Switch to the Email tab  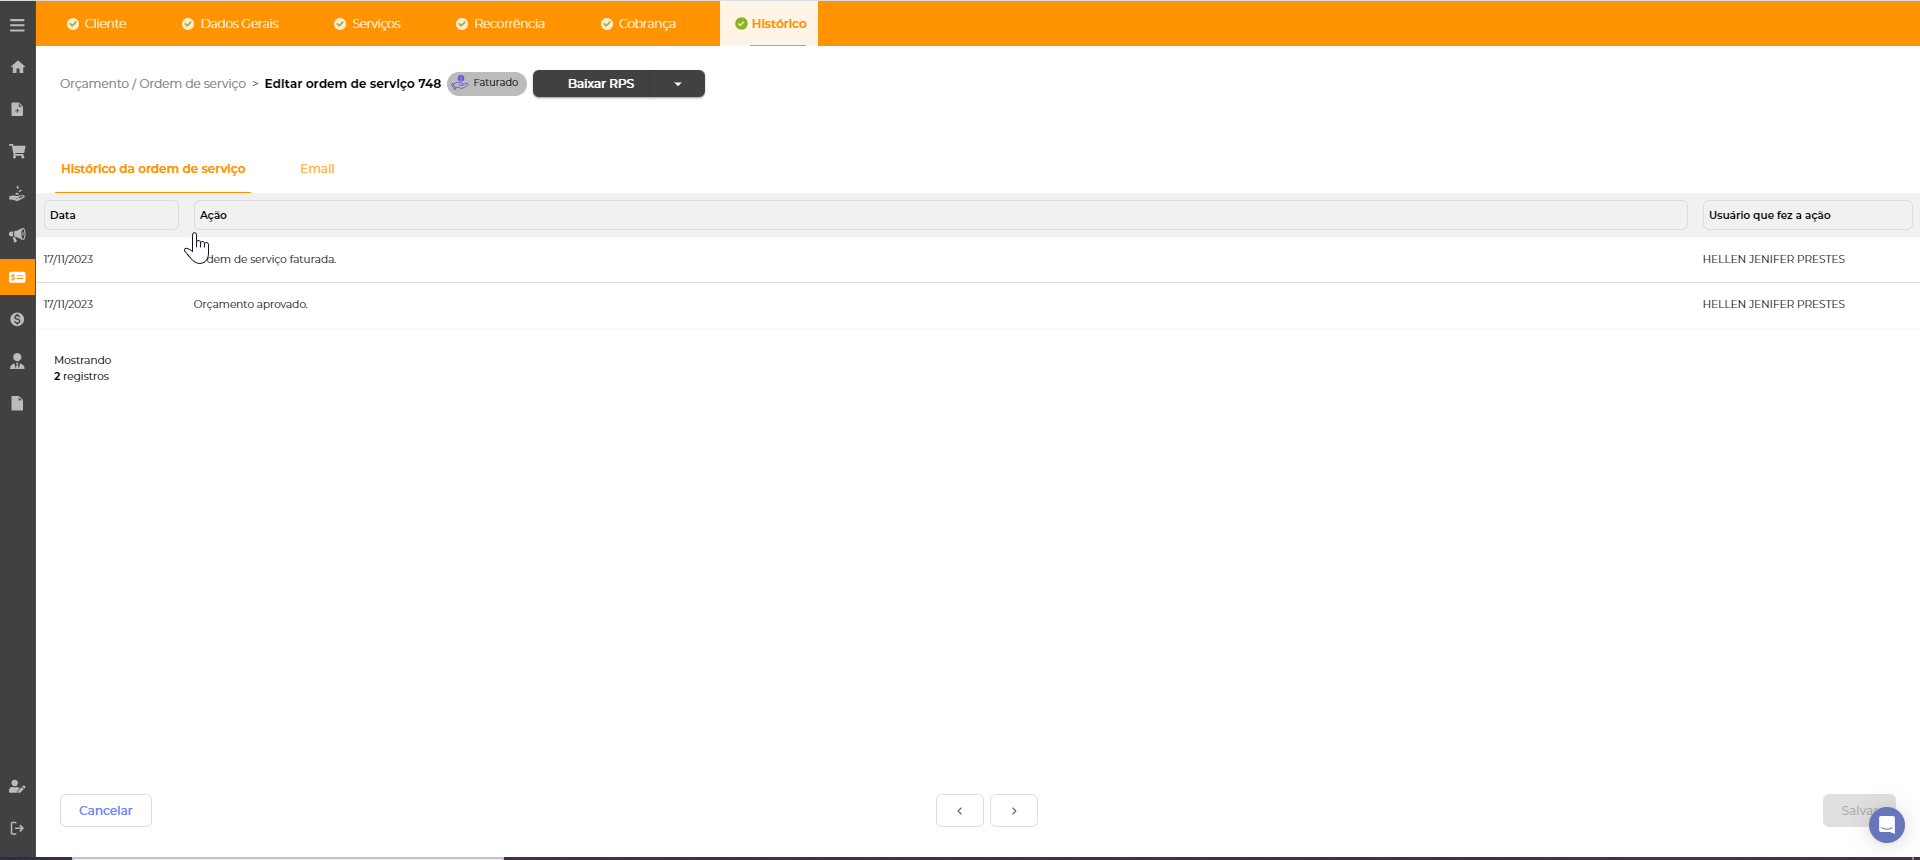tap(317, 169)
